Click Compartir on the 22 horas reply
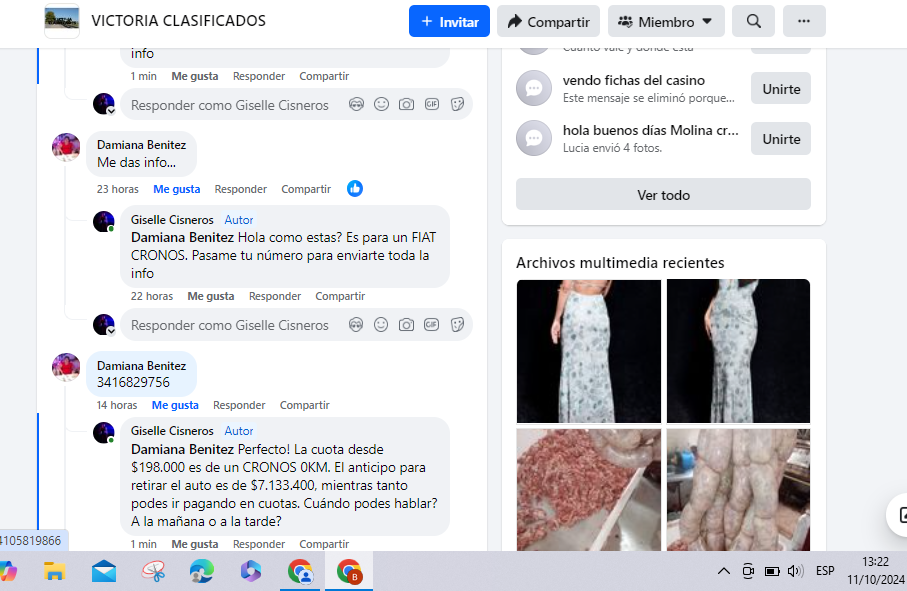 tap(340, 296)
